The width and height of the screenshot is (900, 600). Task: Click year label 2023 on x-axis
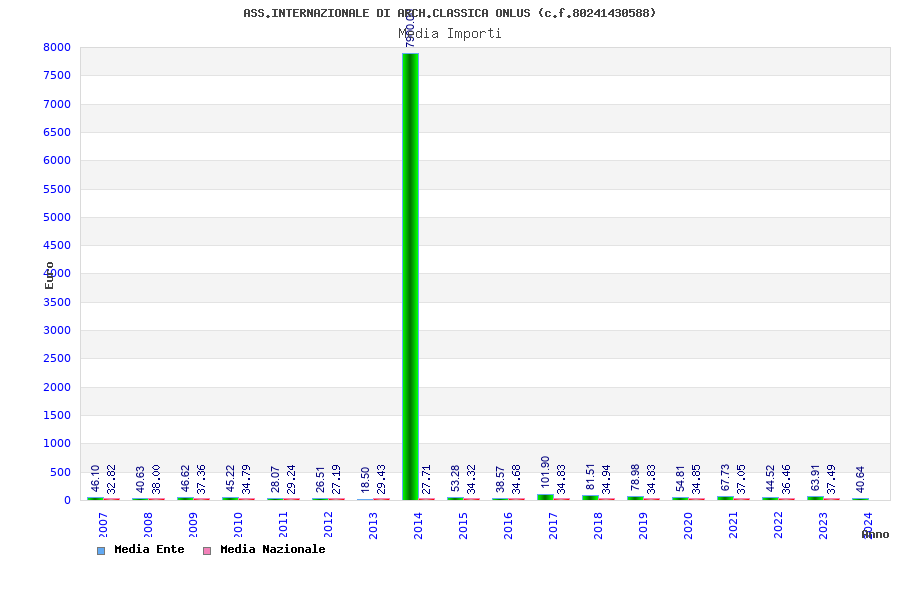[x=823, y=525]
